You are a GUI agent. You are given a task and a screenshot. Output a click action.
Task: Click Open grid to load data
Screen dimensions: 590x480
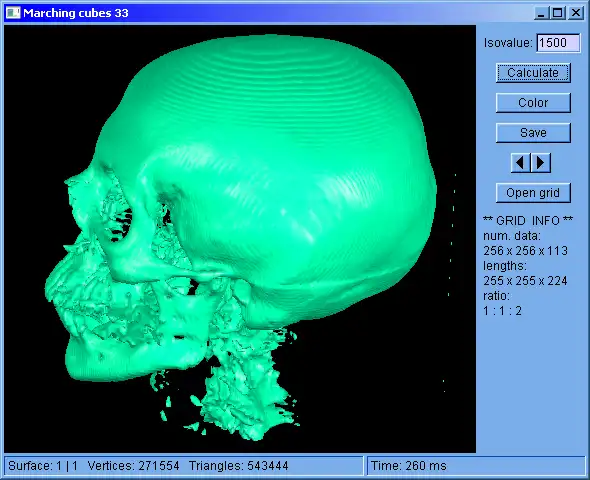click(533, 193)
